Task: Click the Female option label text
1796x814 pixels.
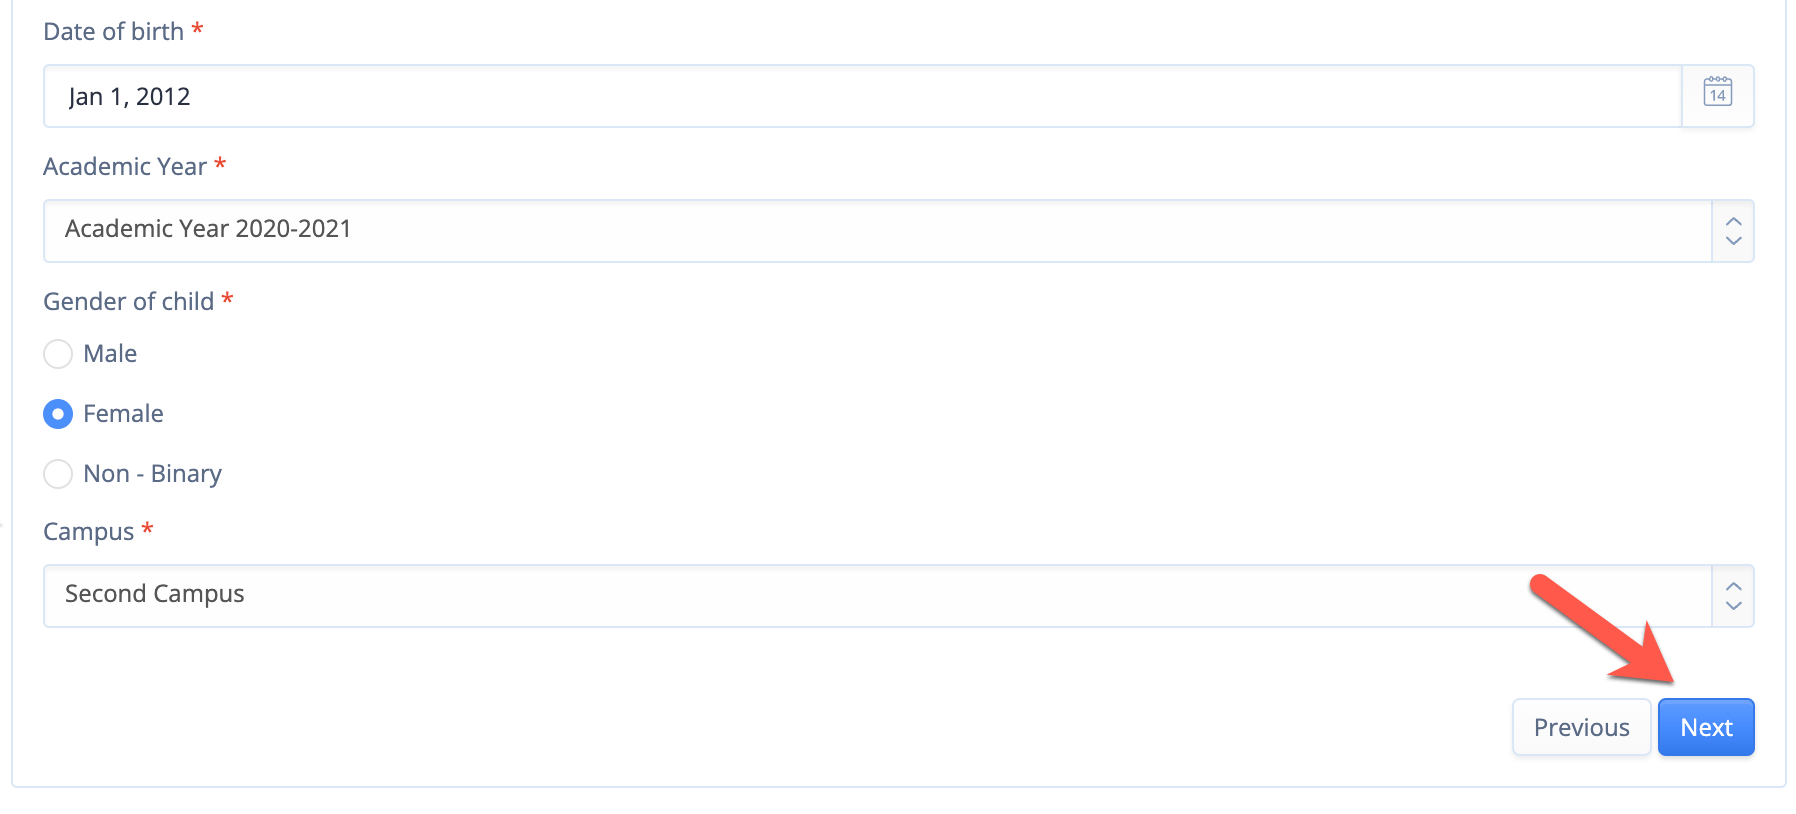Action: 123,414
